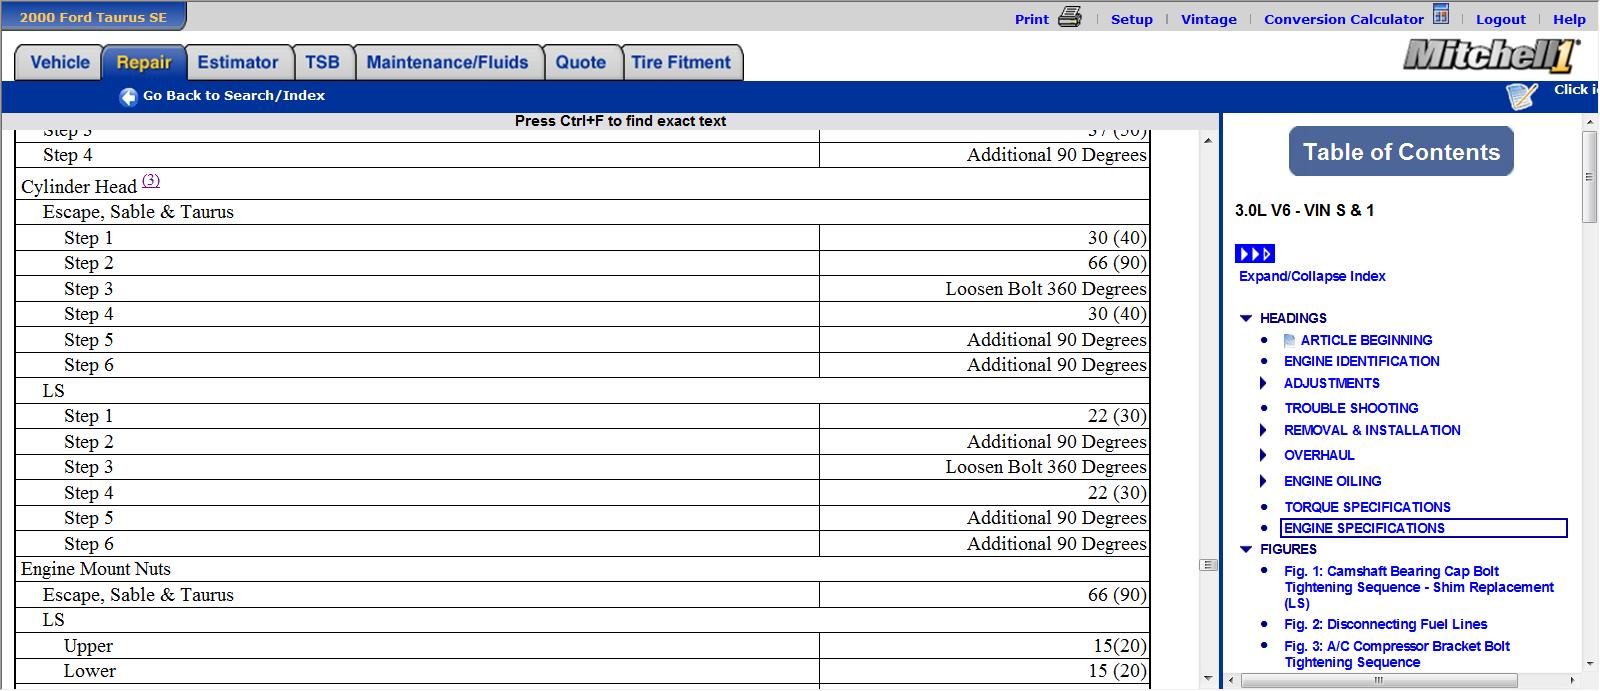Open the ENGINE SPECIFICATIONS link

[1365, 529]
